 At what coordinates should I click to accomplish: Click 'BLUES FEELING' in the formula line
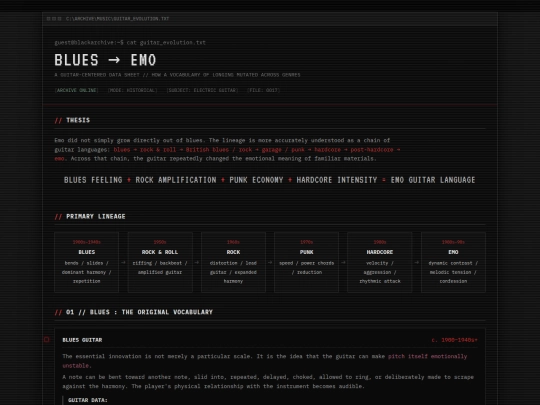pyautogui.click(x=93, y=180)
